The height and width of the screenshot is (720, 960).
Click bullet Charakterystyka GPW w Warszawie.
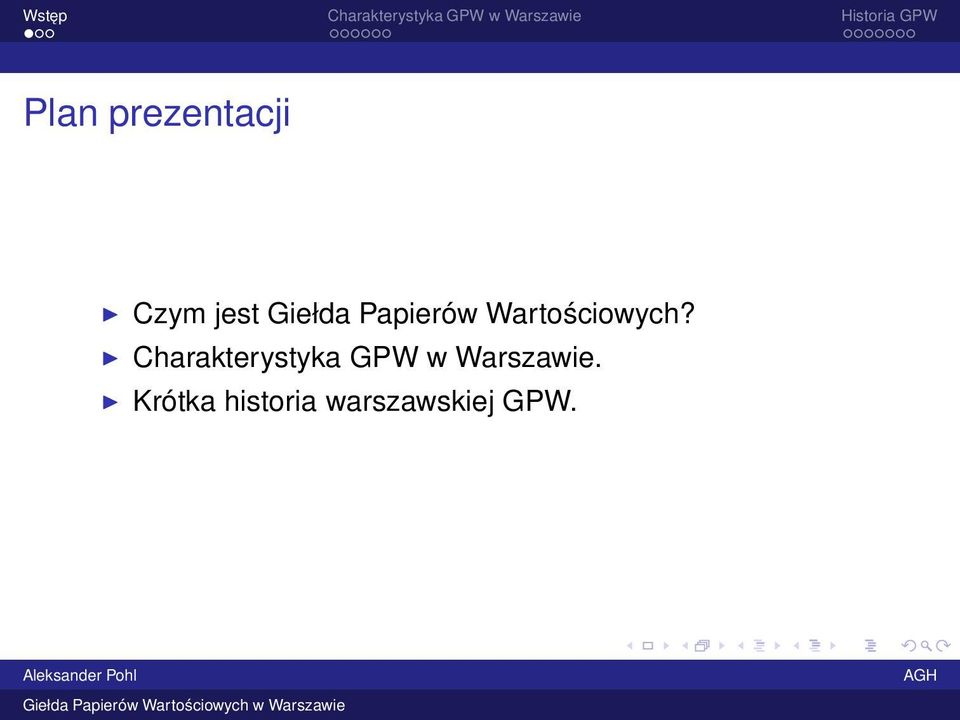(367, 358)
